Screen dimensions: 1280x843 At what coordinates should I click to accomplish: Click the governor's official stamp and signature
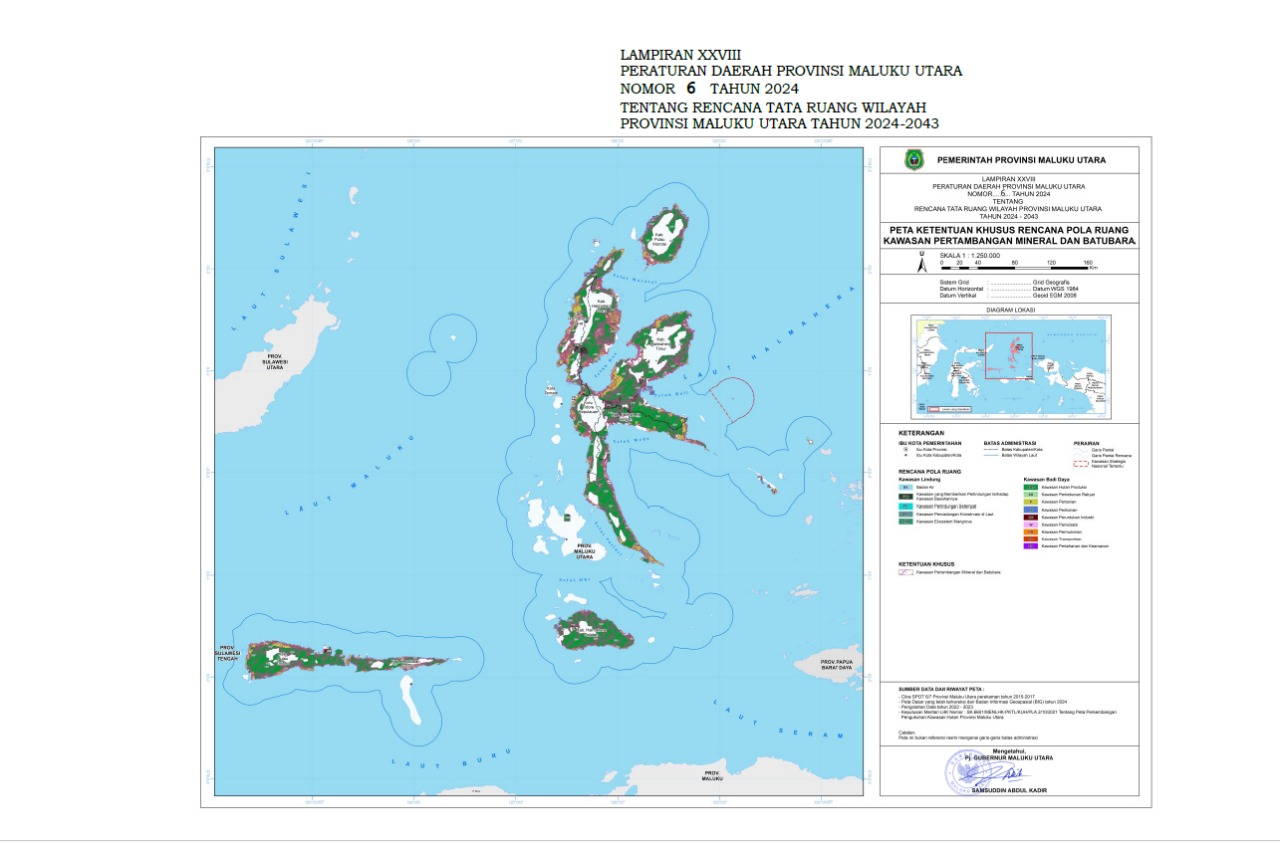coord(988,772)
